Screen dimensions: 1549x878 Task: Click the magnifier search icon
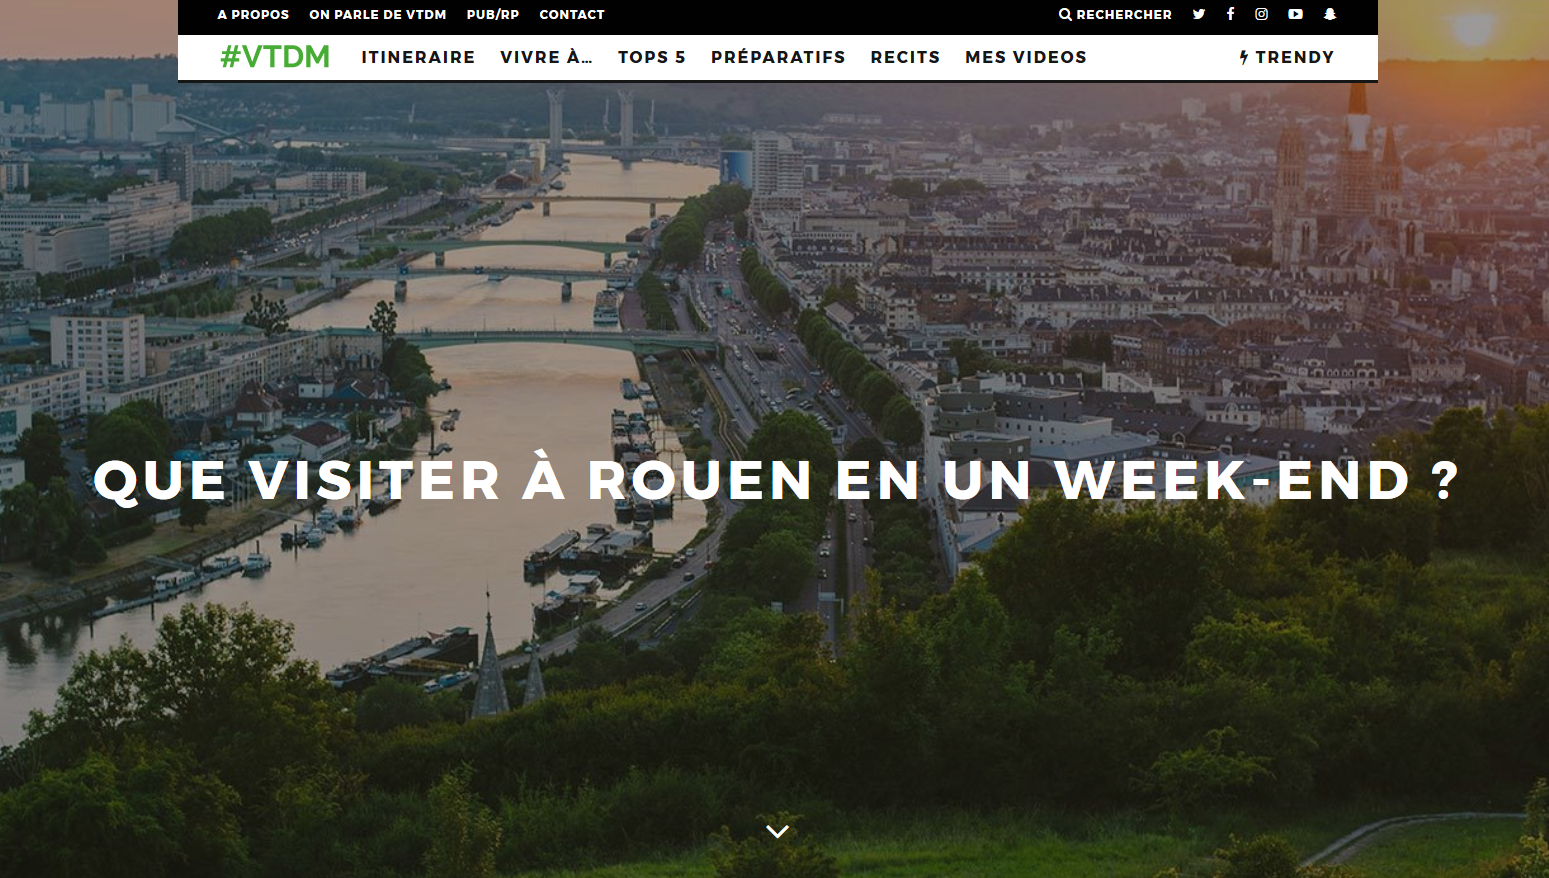1065,14
